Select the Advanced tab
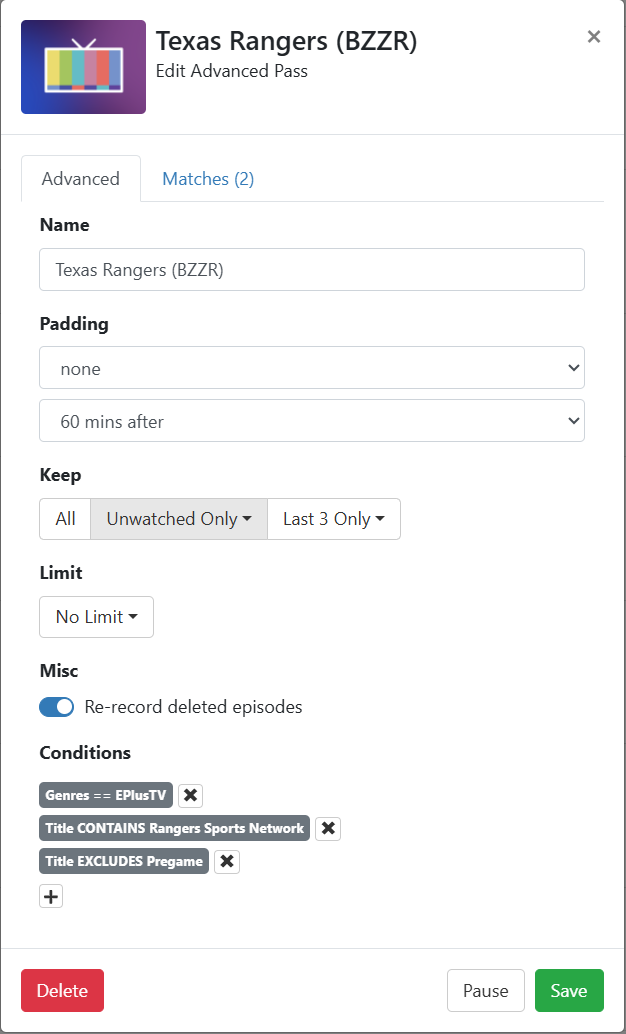 (80, 179)
